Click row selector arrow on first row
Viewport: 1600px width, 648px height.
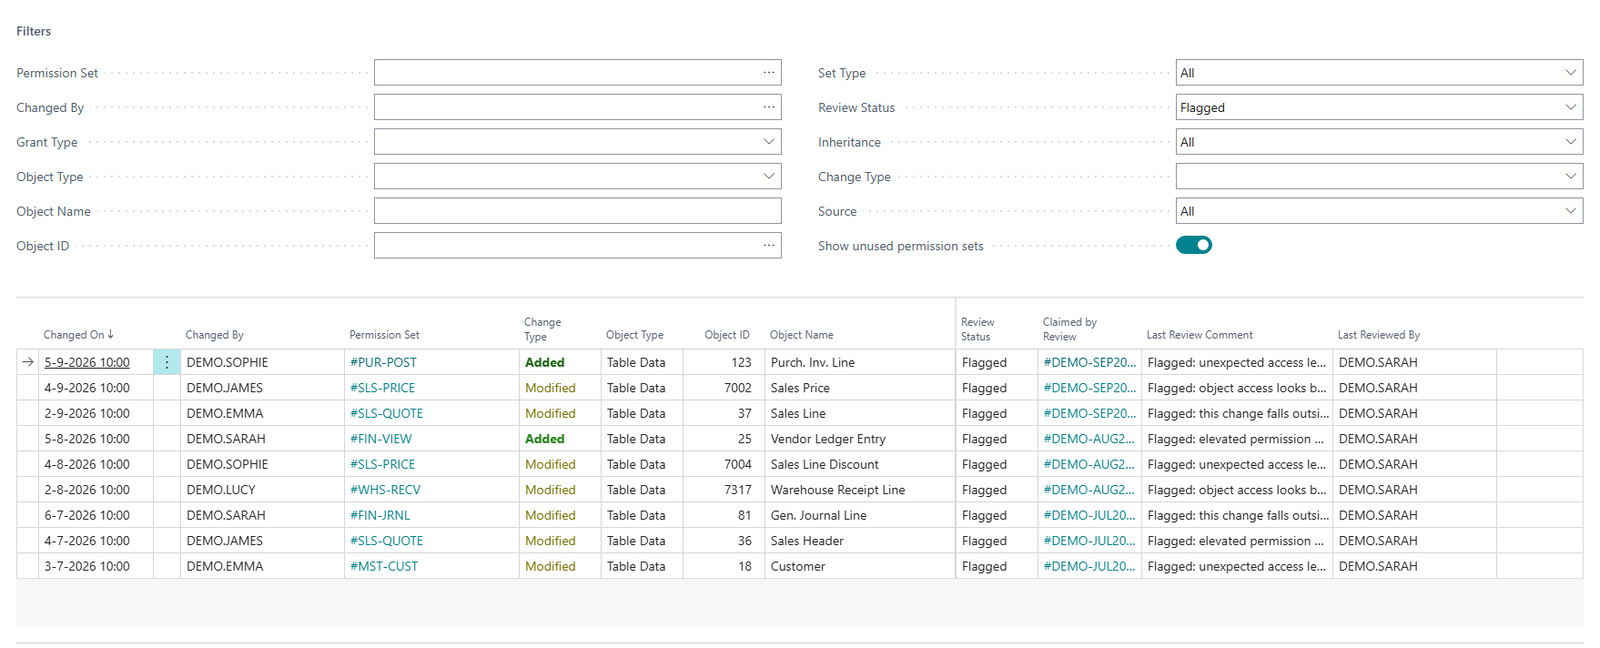tap(28, 363)
